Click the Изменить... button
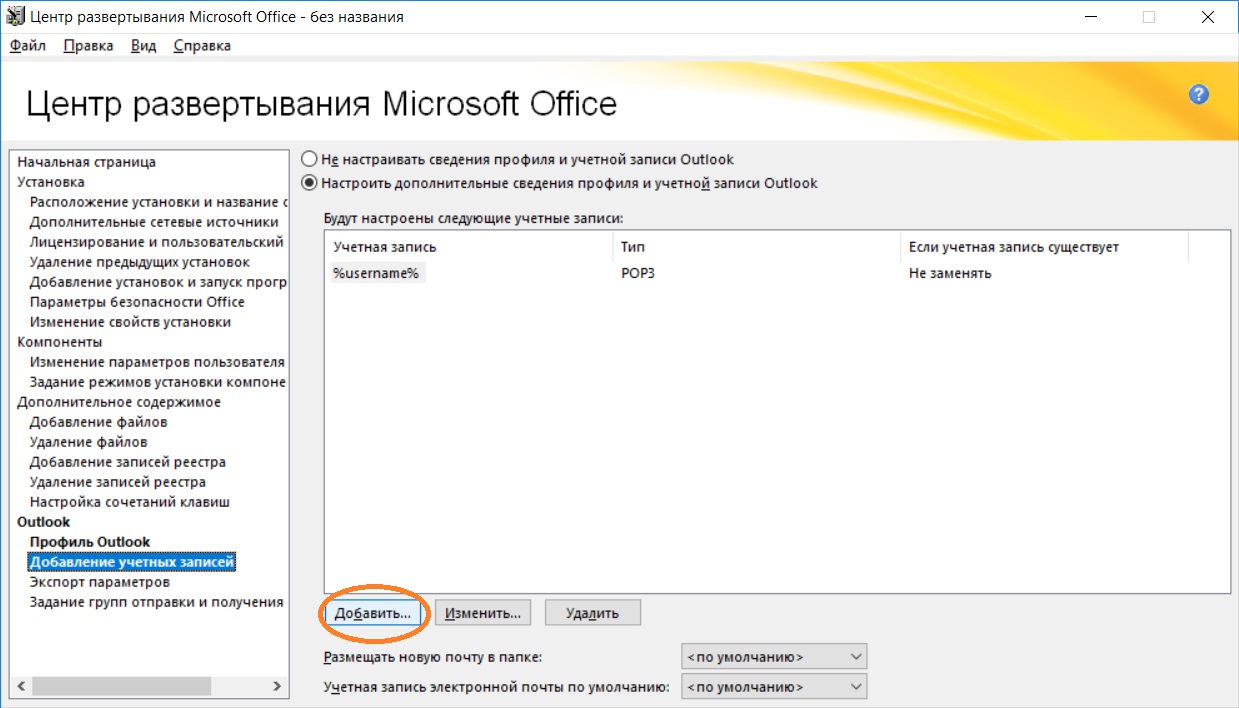The height and width of the screenshot is (708, 1239). [484, 613]
